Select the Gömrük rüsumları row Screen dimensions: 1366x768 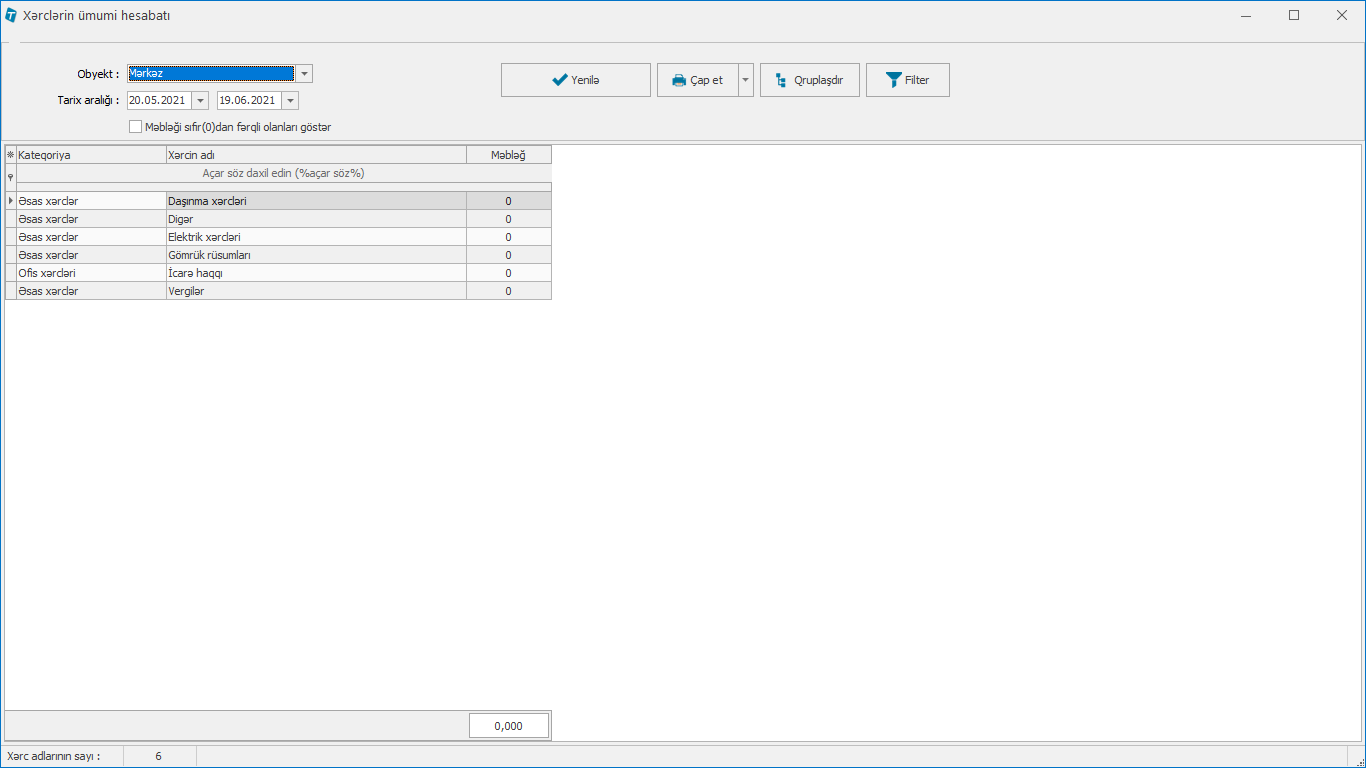pos(315,255)
